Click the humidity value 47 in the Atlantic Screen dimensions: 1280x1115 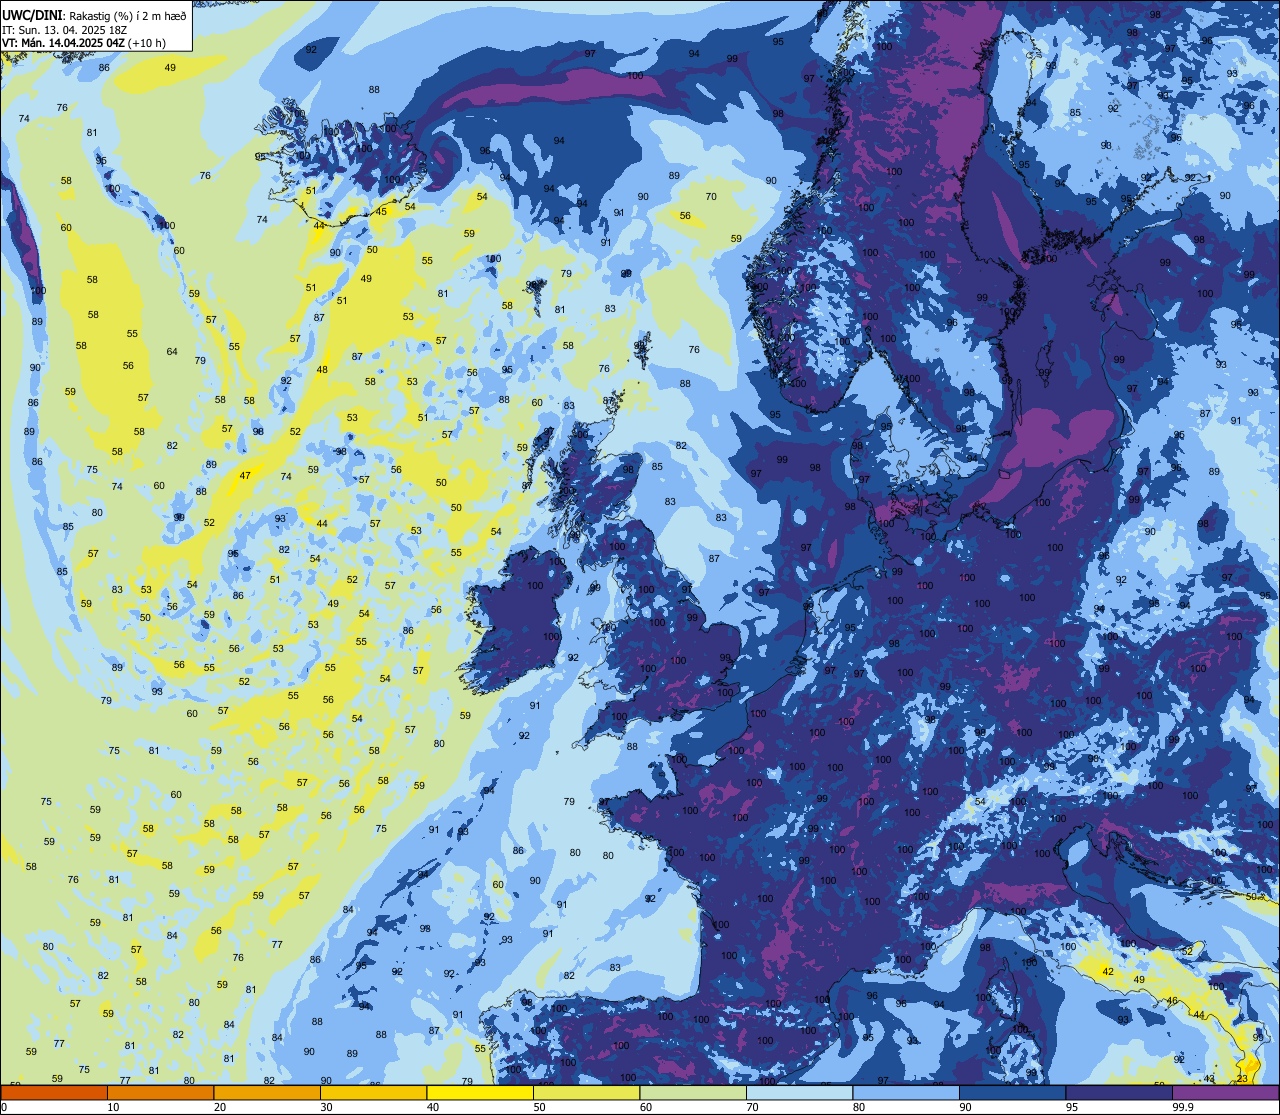pos(245,476)
